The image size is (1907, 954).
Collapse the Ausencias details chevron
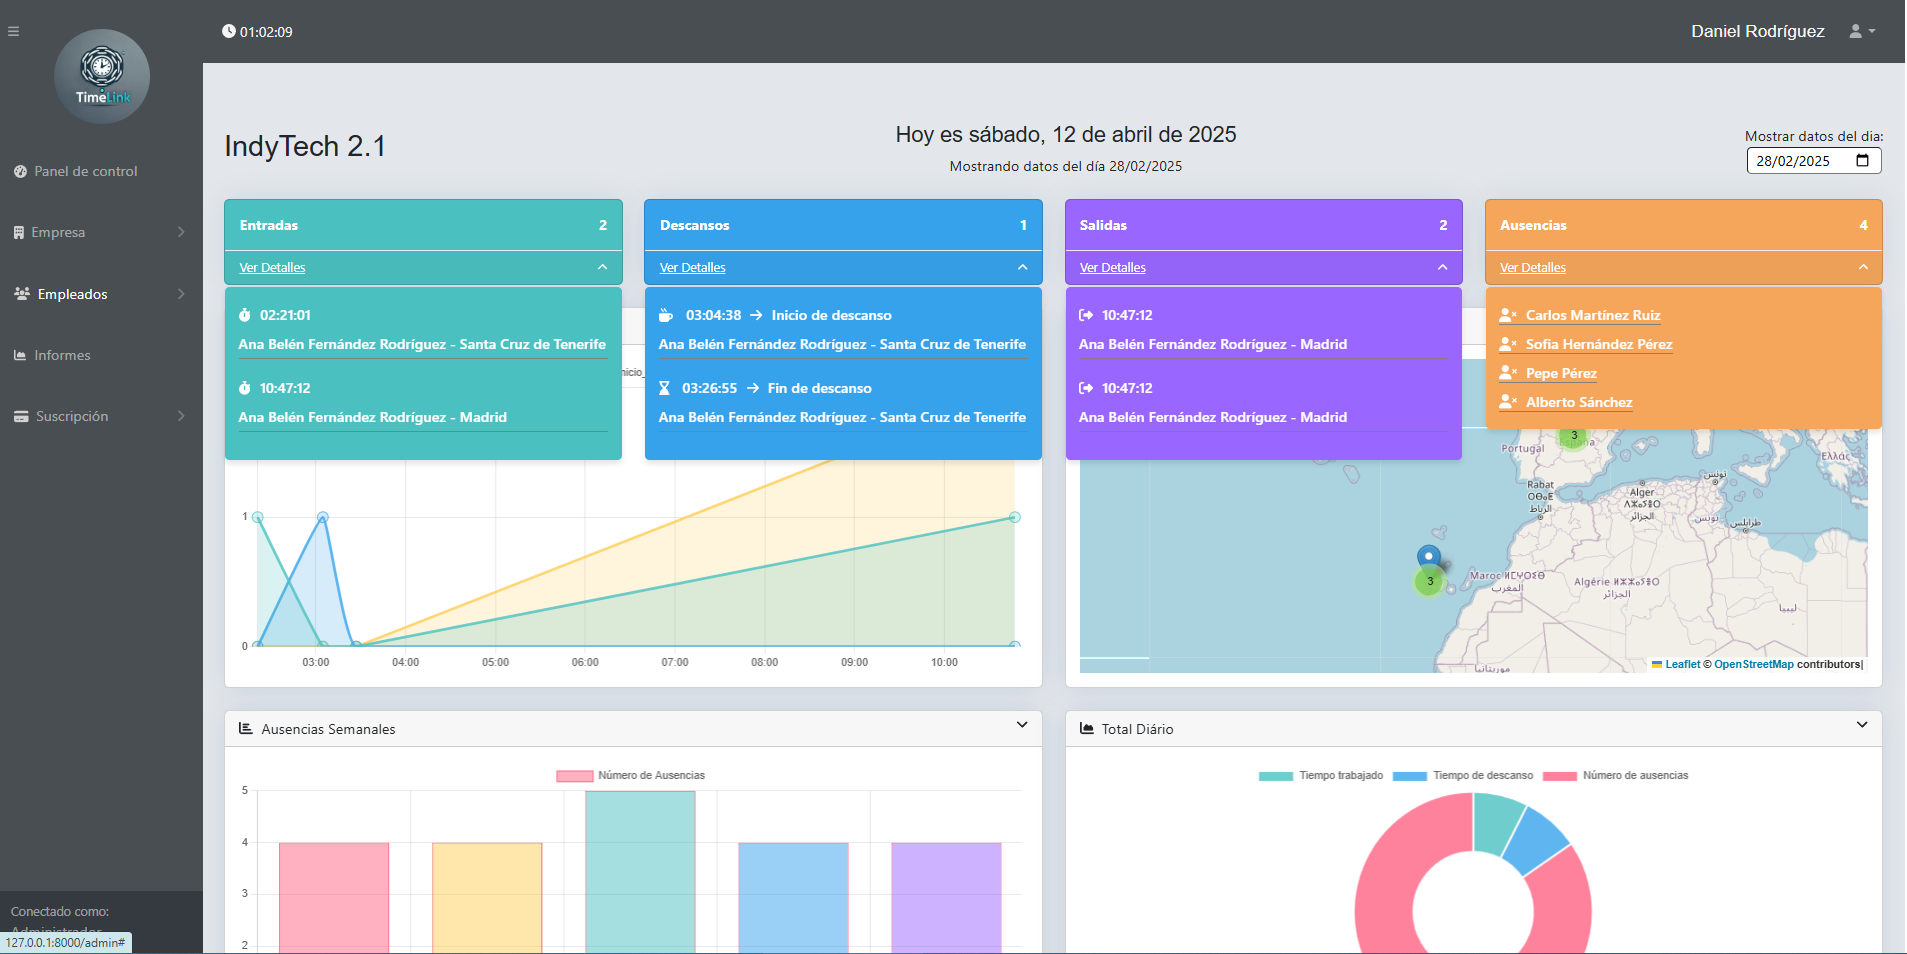[x=1863, y=267]
